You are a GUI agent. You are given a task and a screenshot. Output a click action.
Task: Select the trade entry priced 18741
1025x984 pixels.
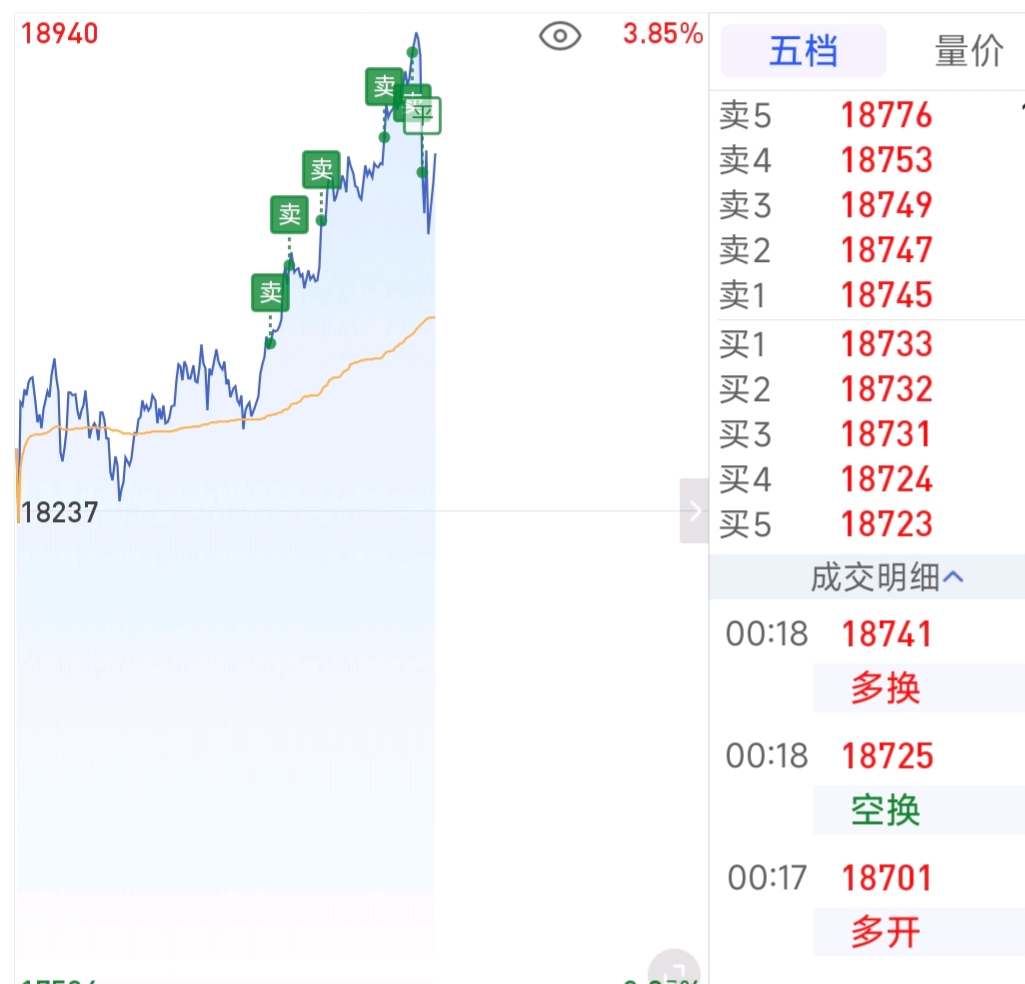pos(886,634)
